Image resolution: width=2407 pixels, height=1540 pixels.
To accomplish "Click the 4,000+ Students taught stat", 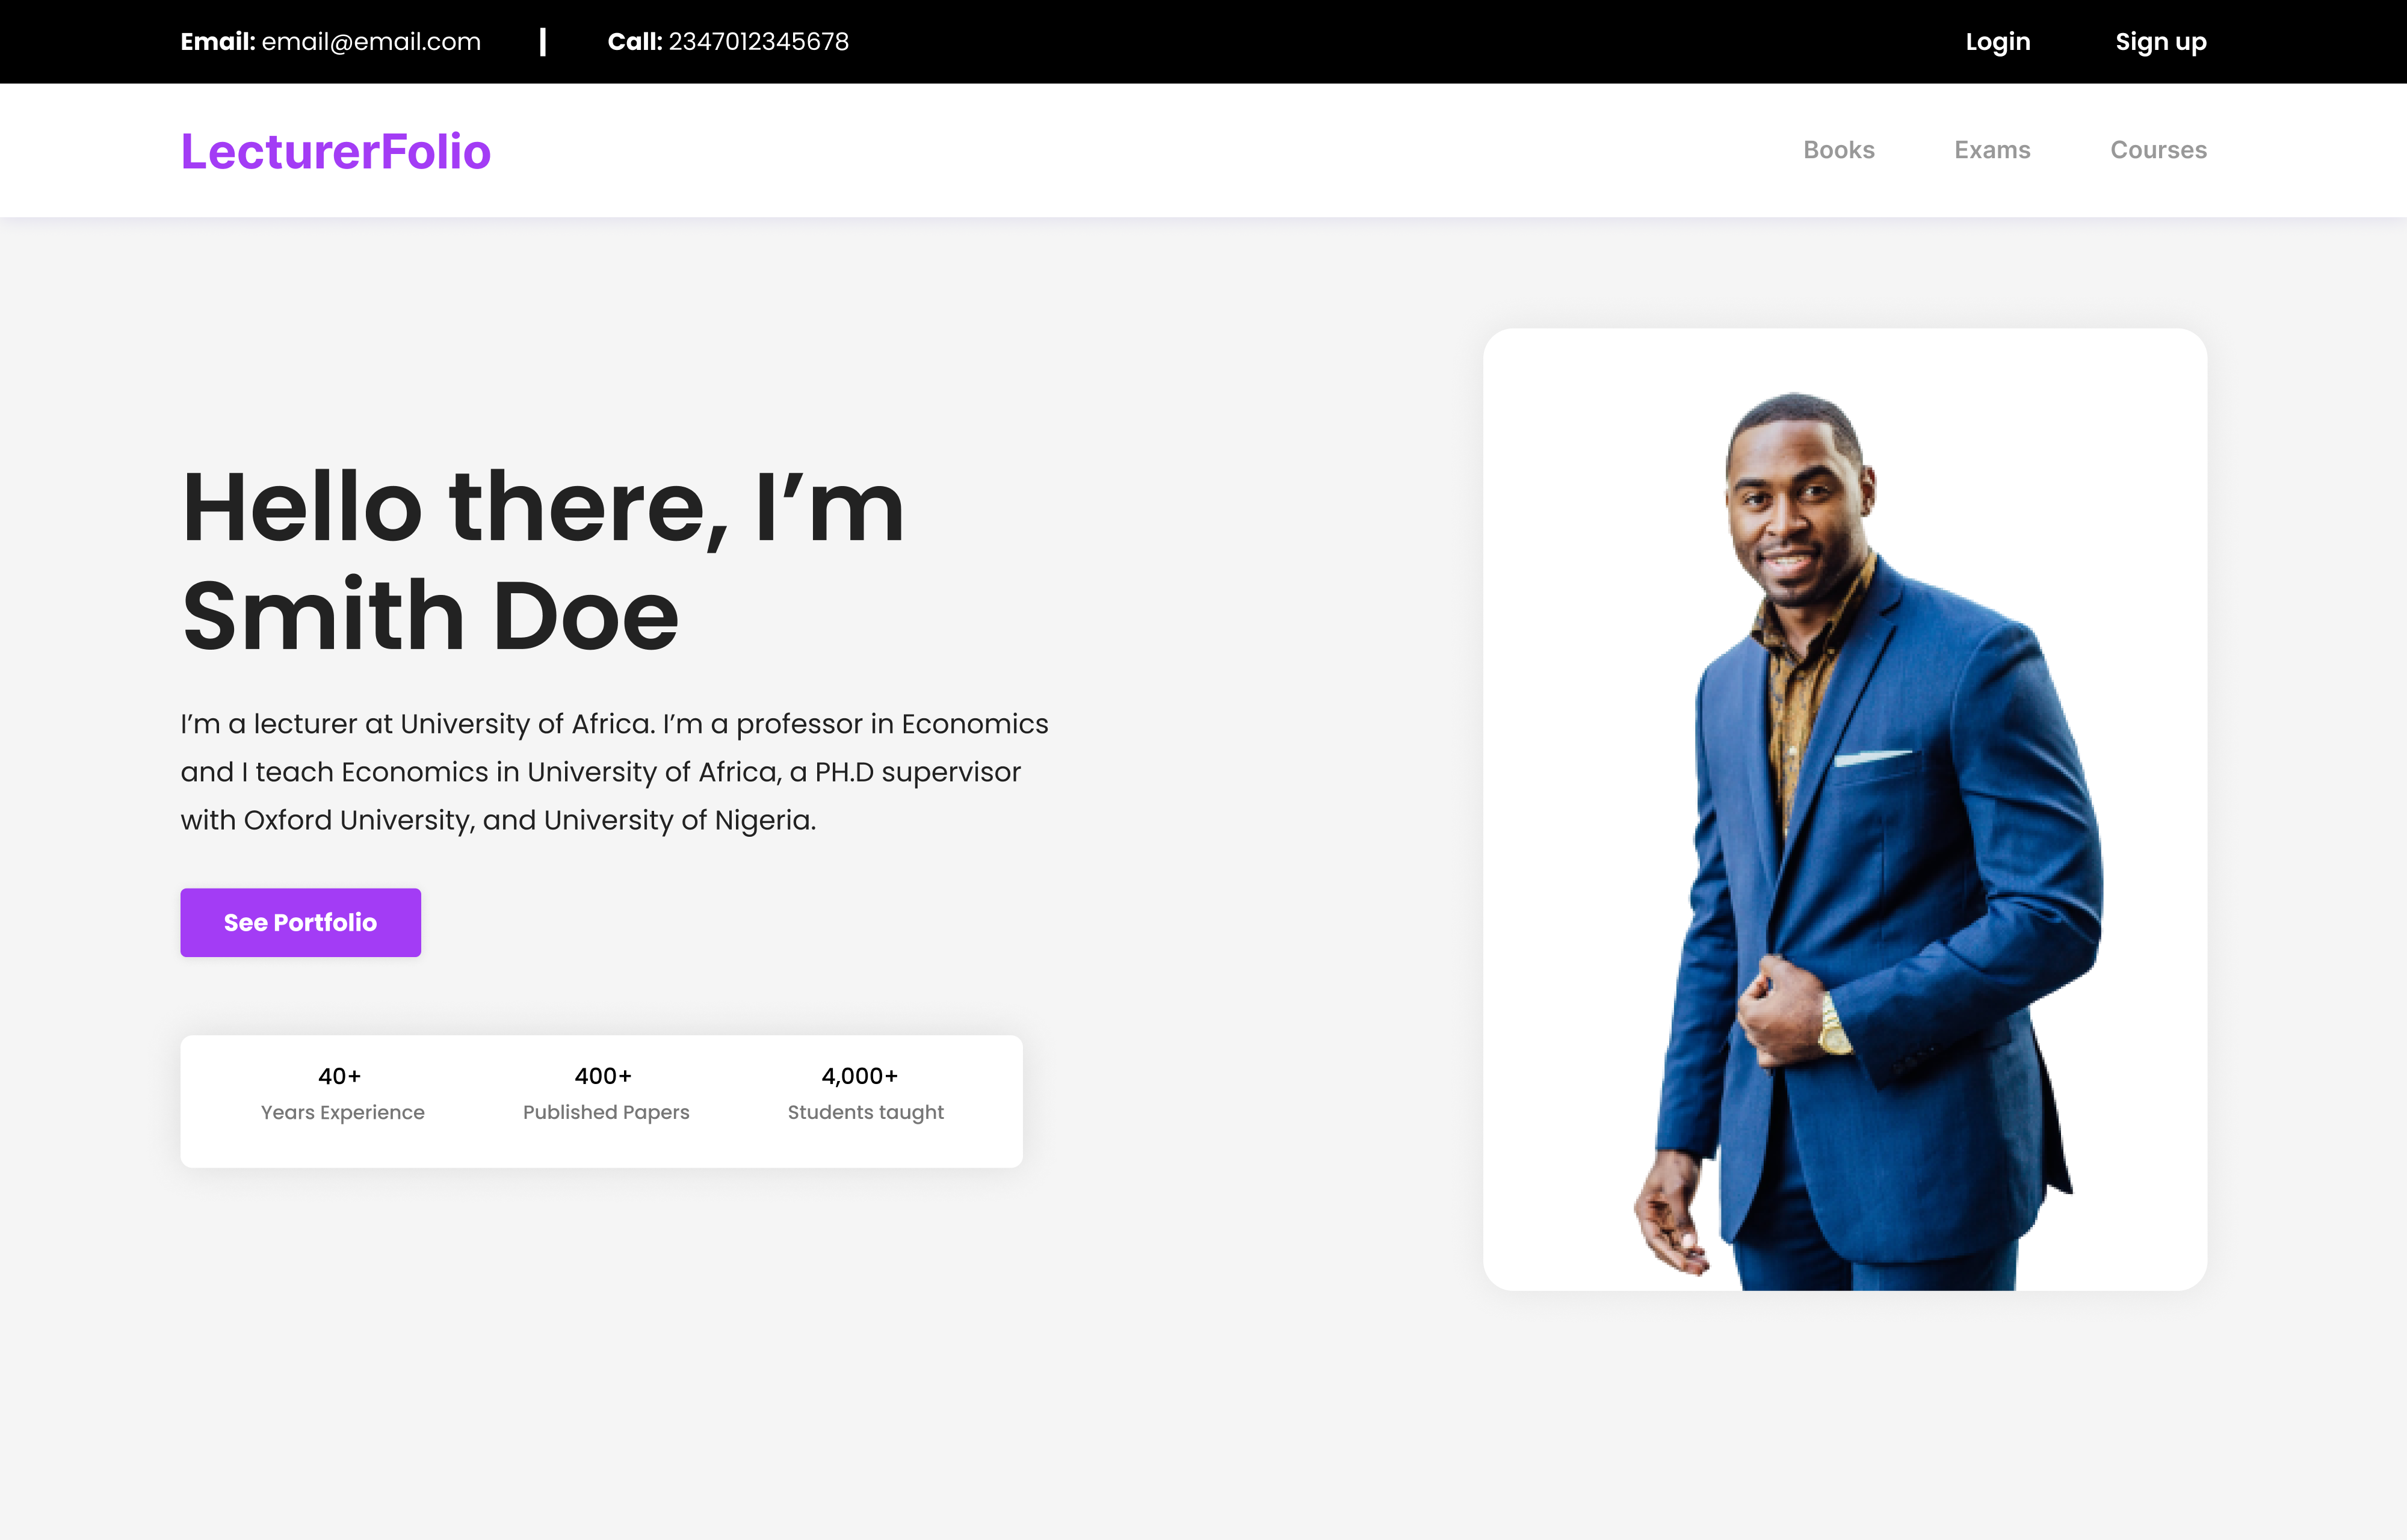I will click(x=865, y=1093).
